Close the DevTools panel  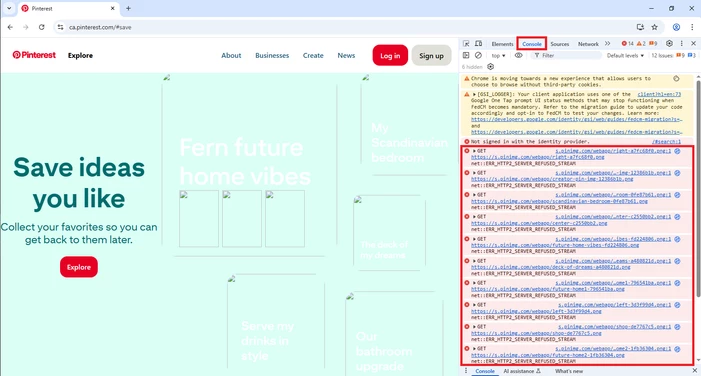(693, 43)
